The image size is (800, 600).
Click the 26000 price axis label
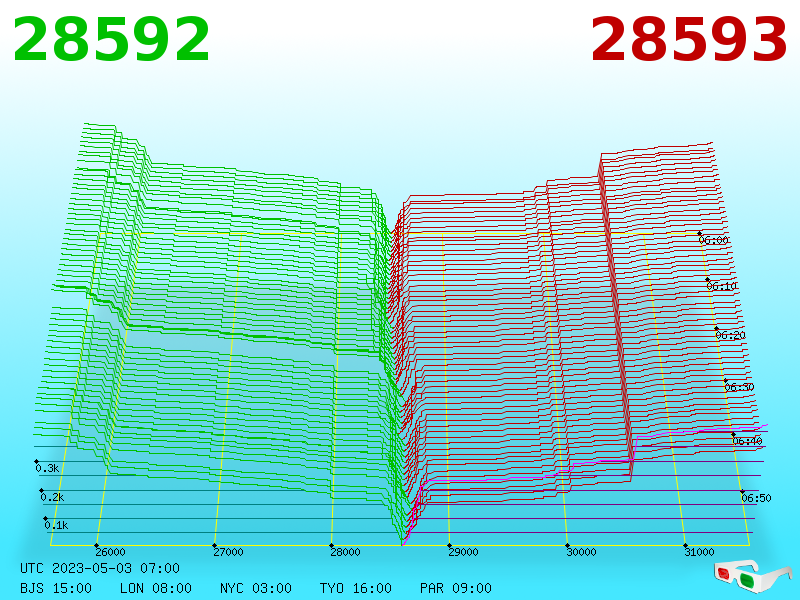click(x=110, y=552)
